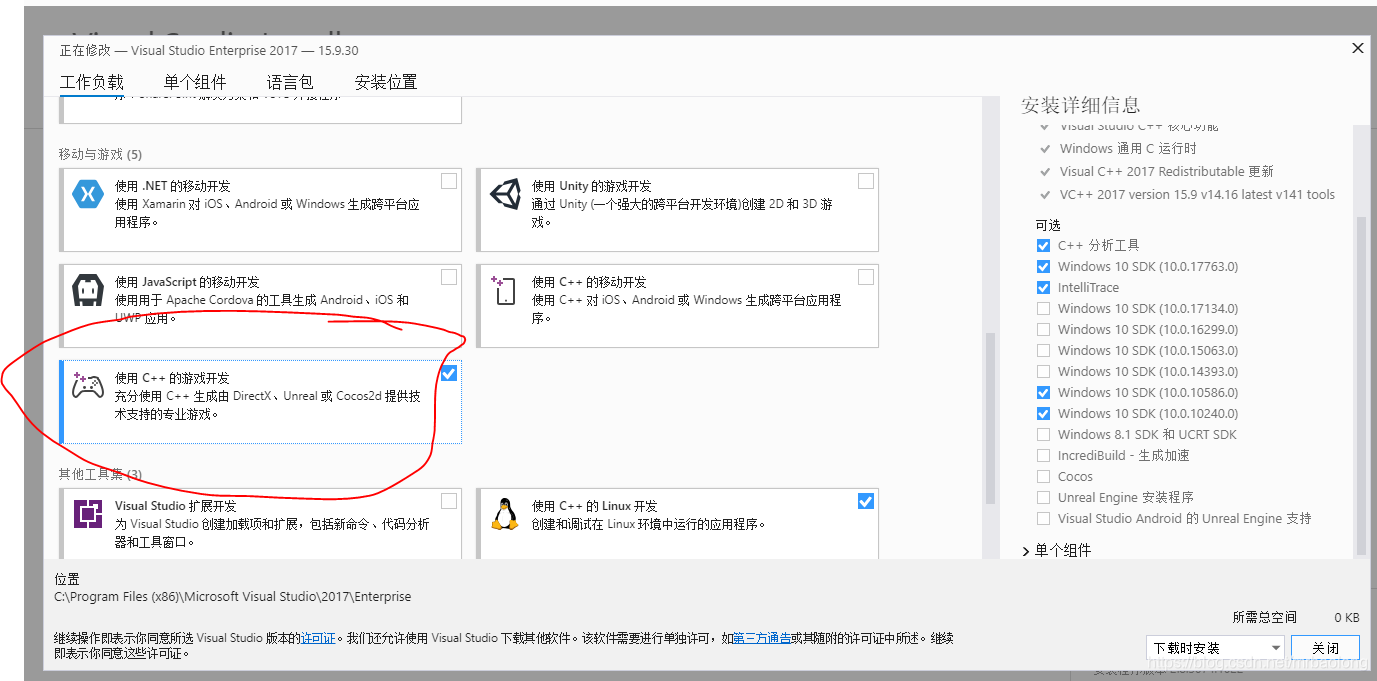
Task: Click the Xamarin .NET mobile development icon
Action: pos(89,194)
